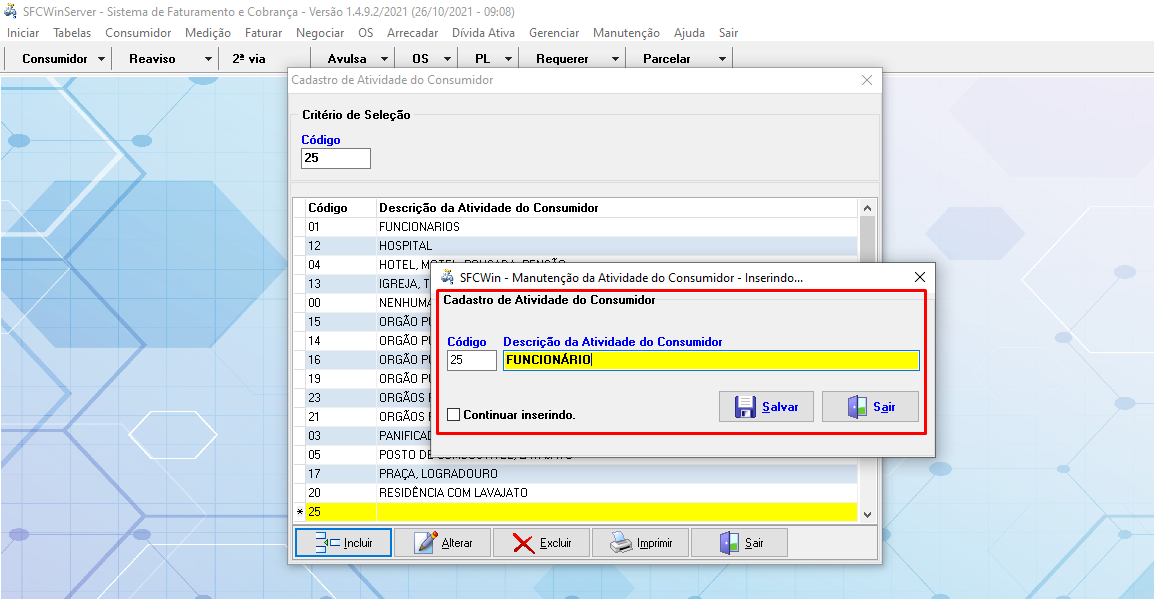Screen dimensions: 1154x599
Task: Click the floppy disk Salvar icon
Action: 745,407
